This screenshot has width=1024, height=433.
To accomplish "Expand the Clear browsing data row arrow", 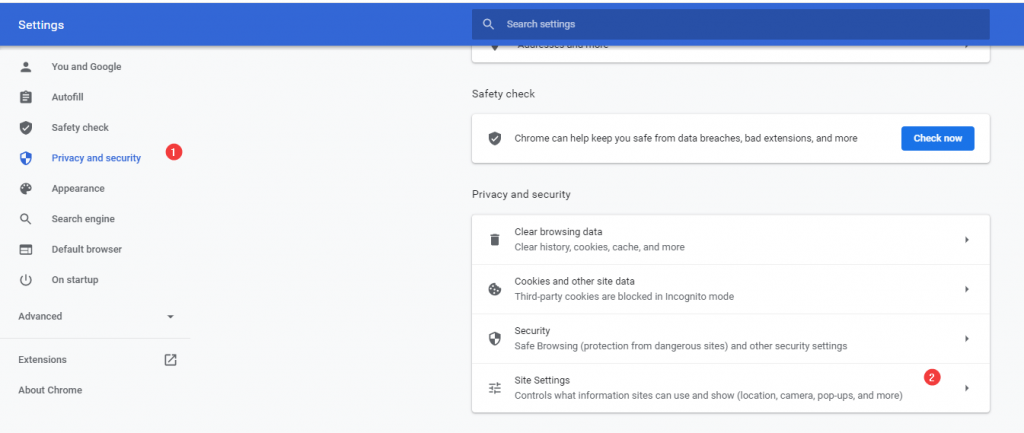I will click(x=967, y=240).
